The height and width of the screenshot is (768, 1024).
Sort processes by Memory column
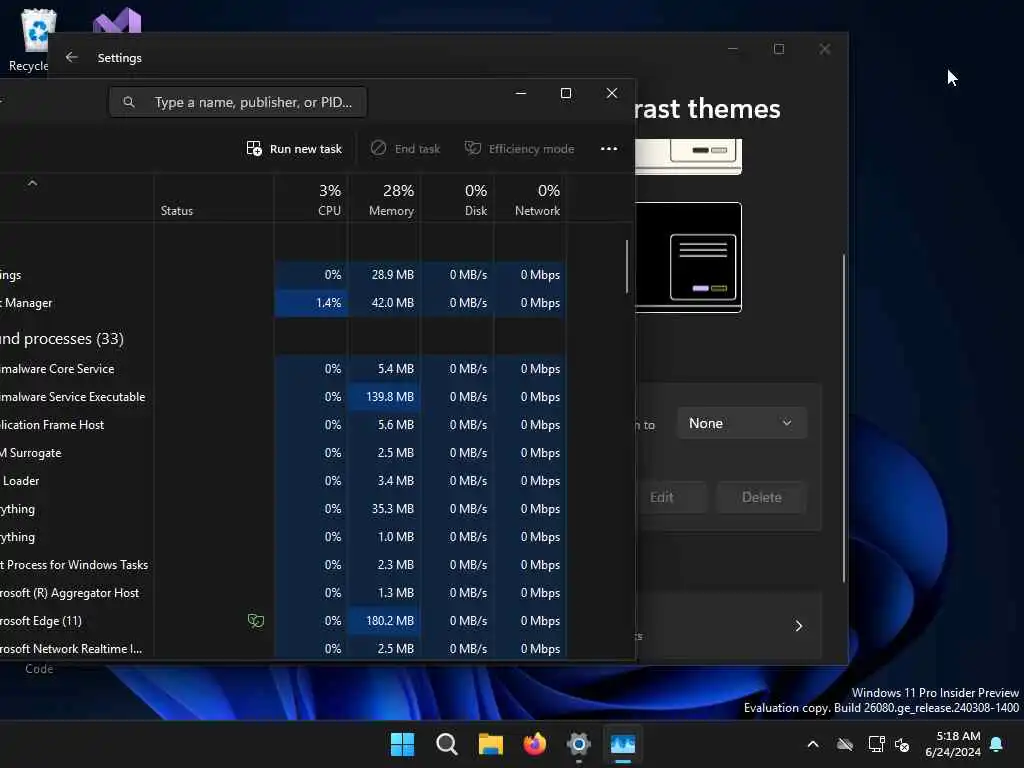[384, 199]
